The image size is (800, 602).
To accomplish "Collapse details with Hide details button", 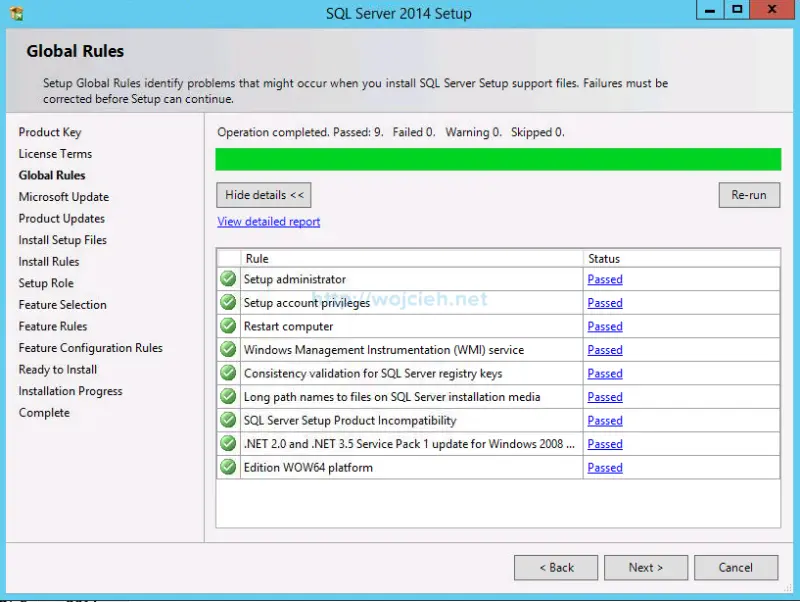I will (x=263, y=194).
